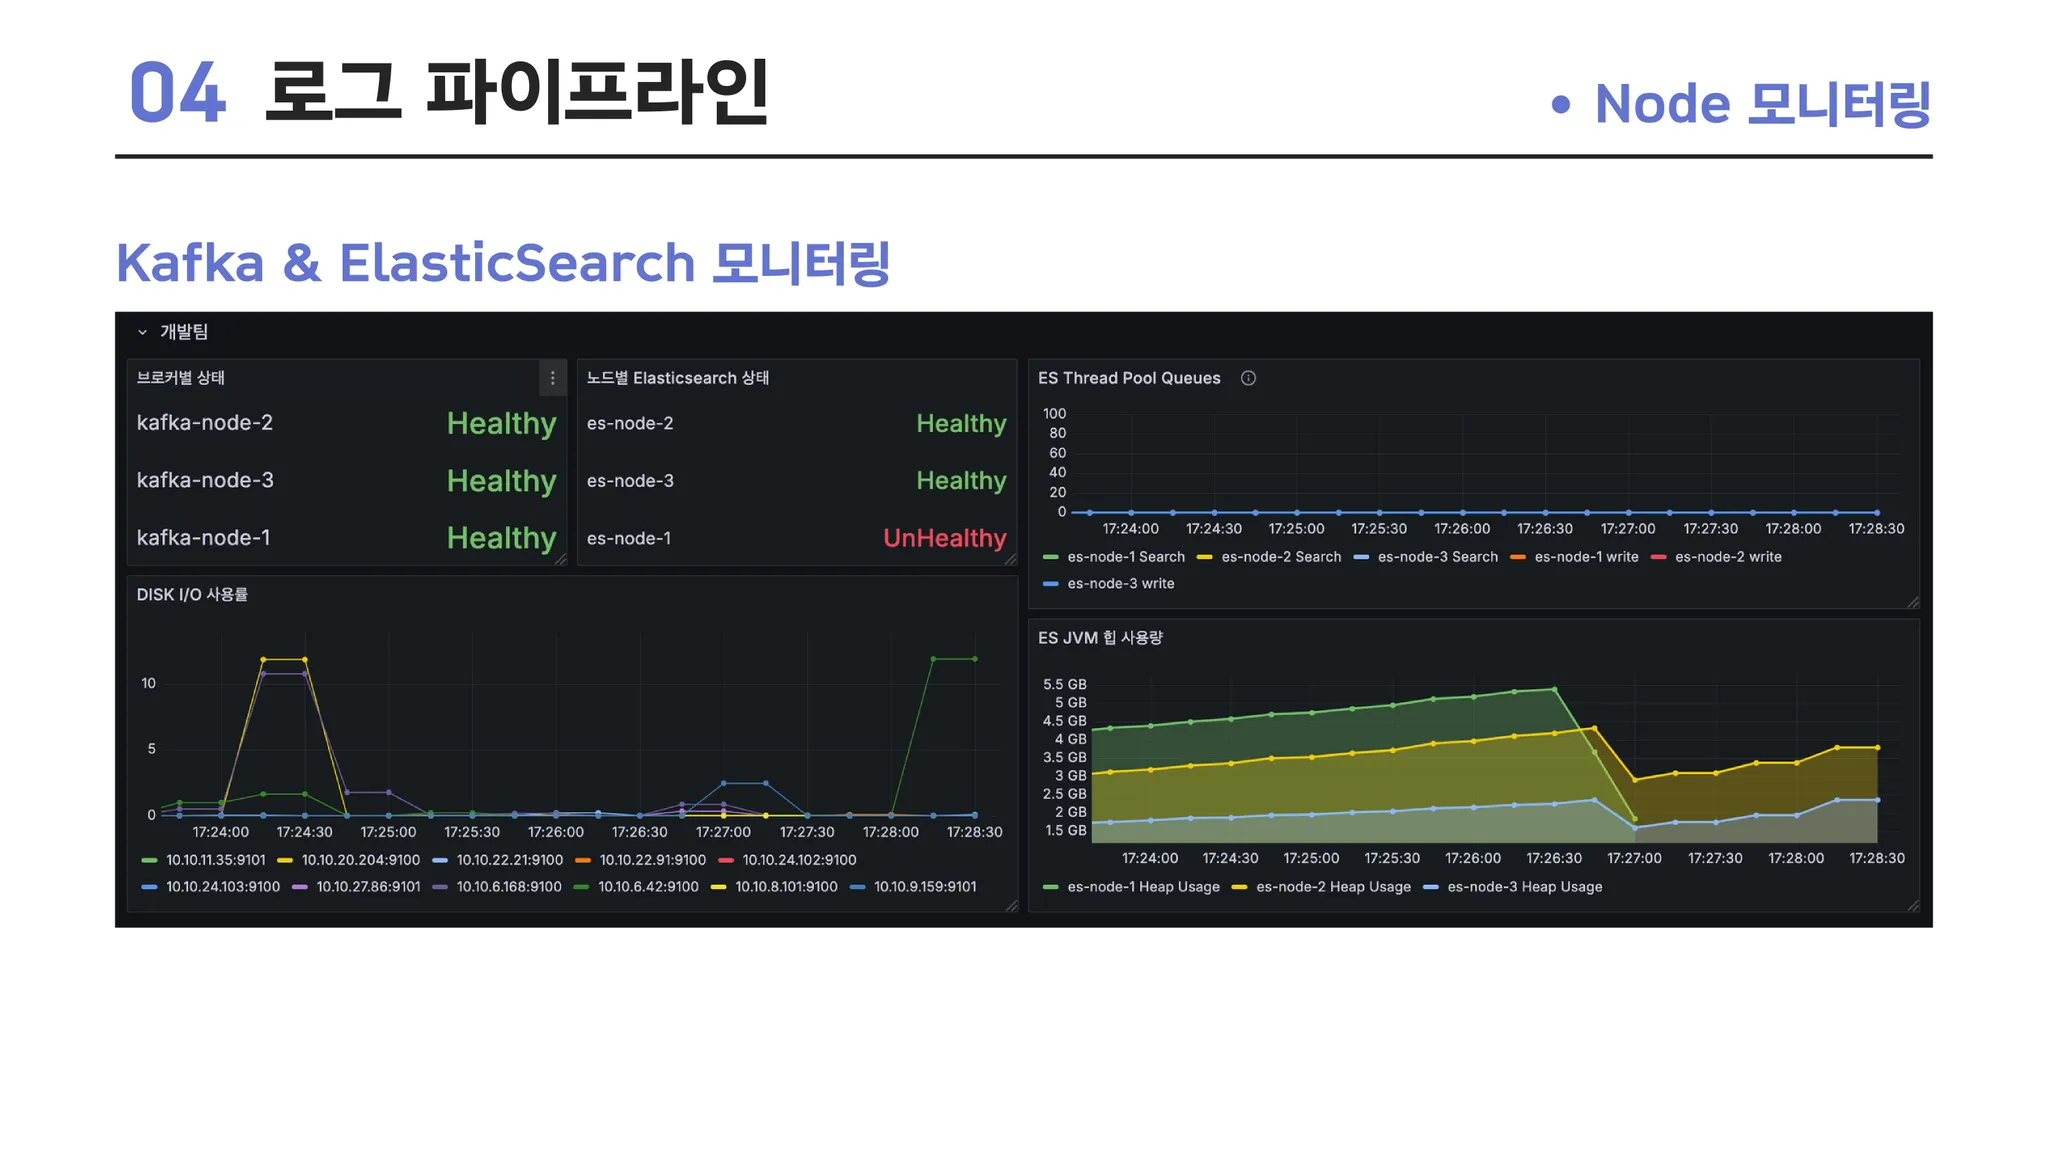Click the Node 모니터링 heading text
Screen dimensions: 2048x1152
coord(1762,104)
